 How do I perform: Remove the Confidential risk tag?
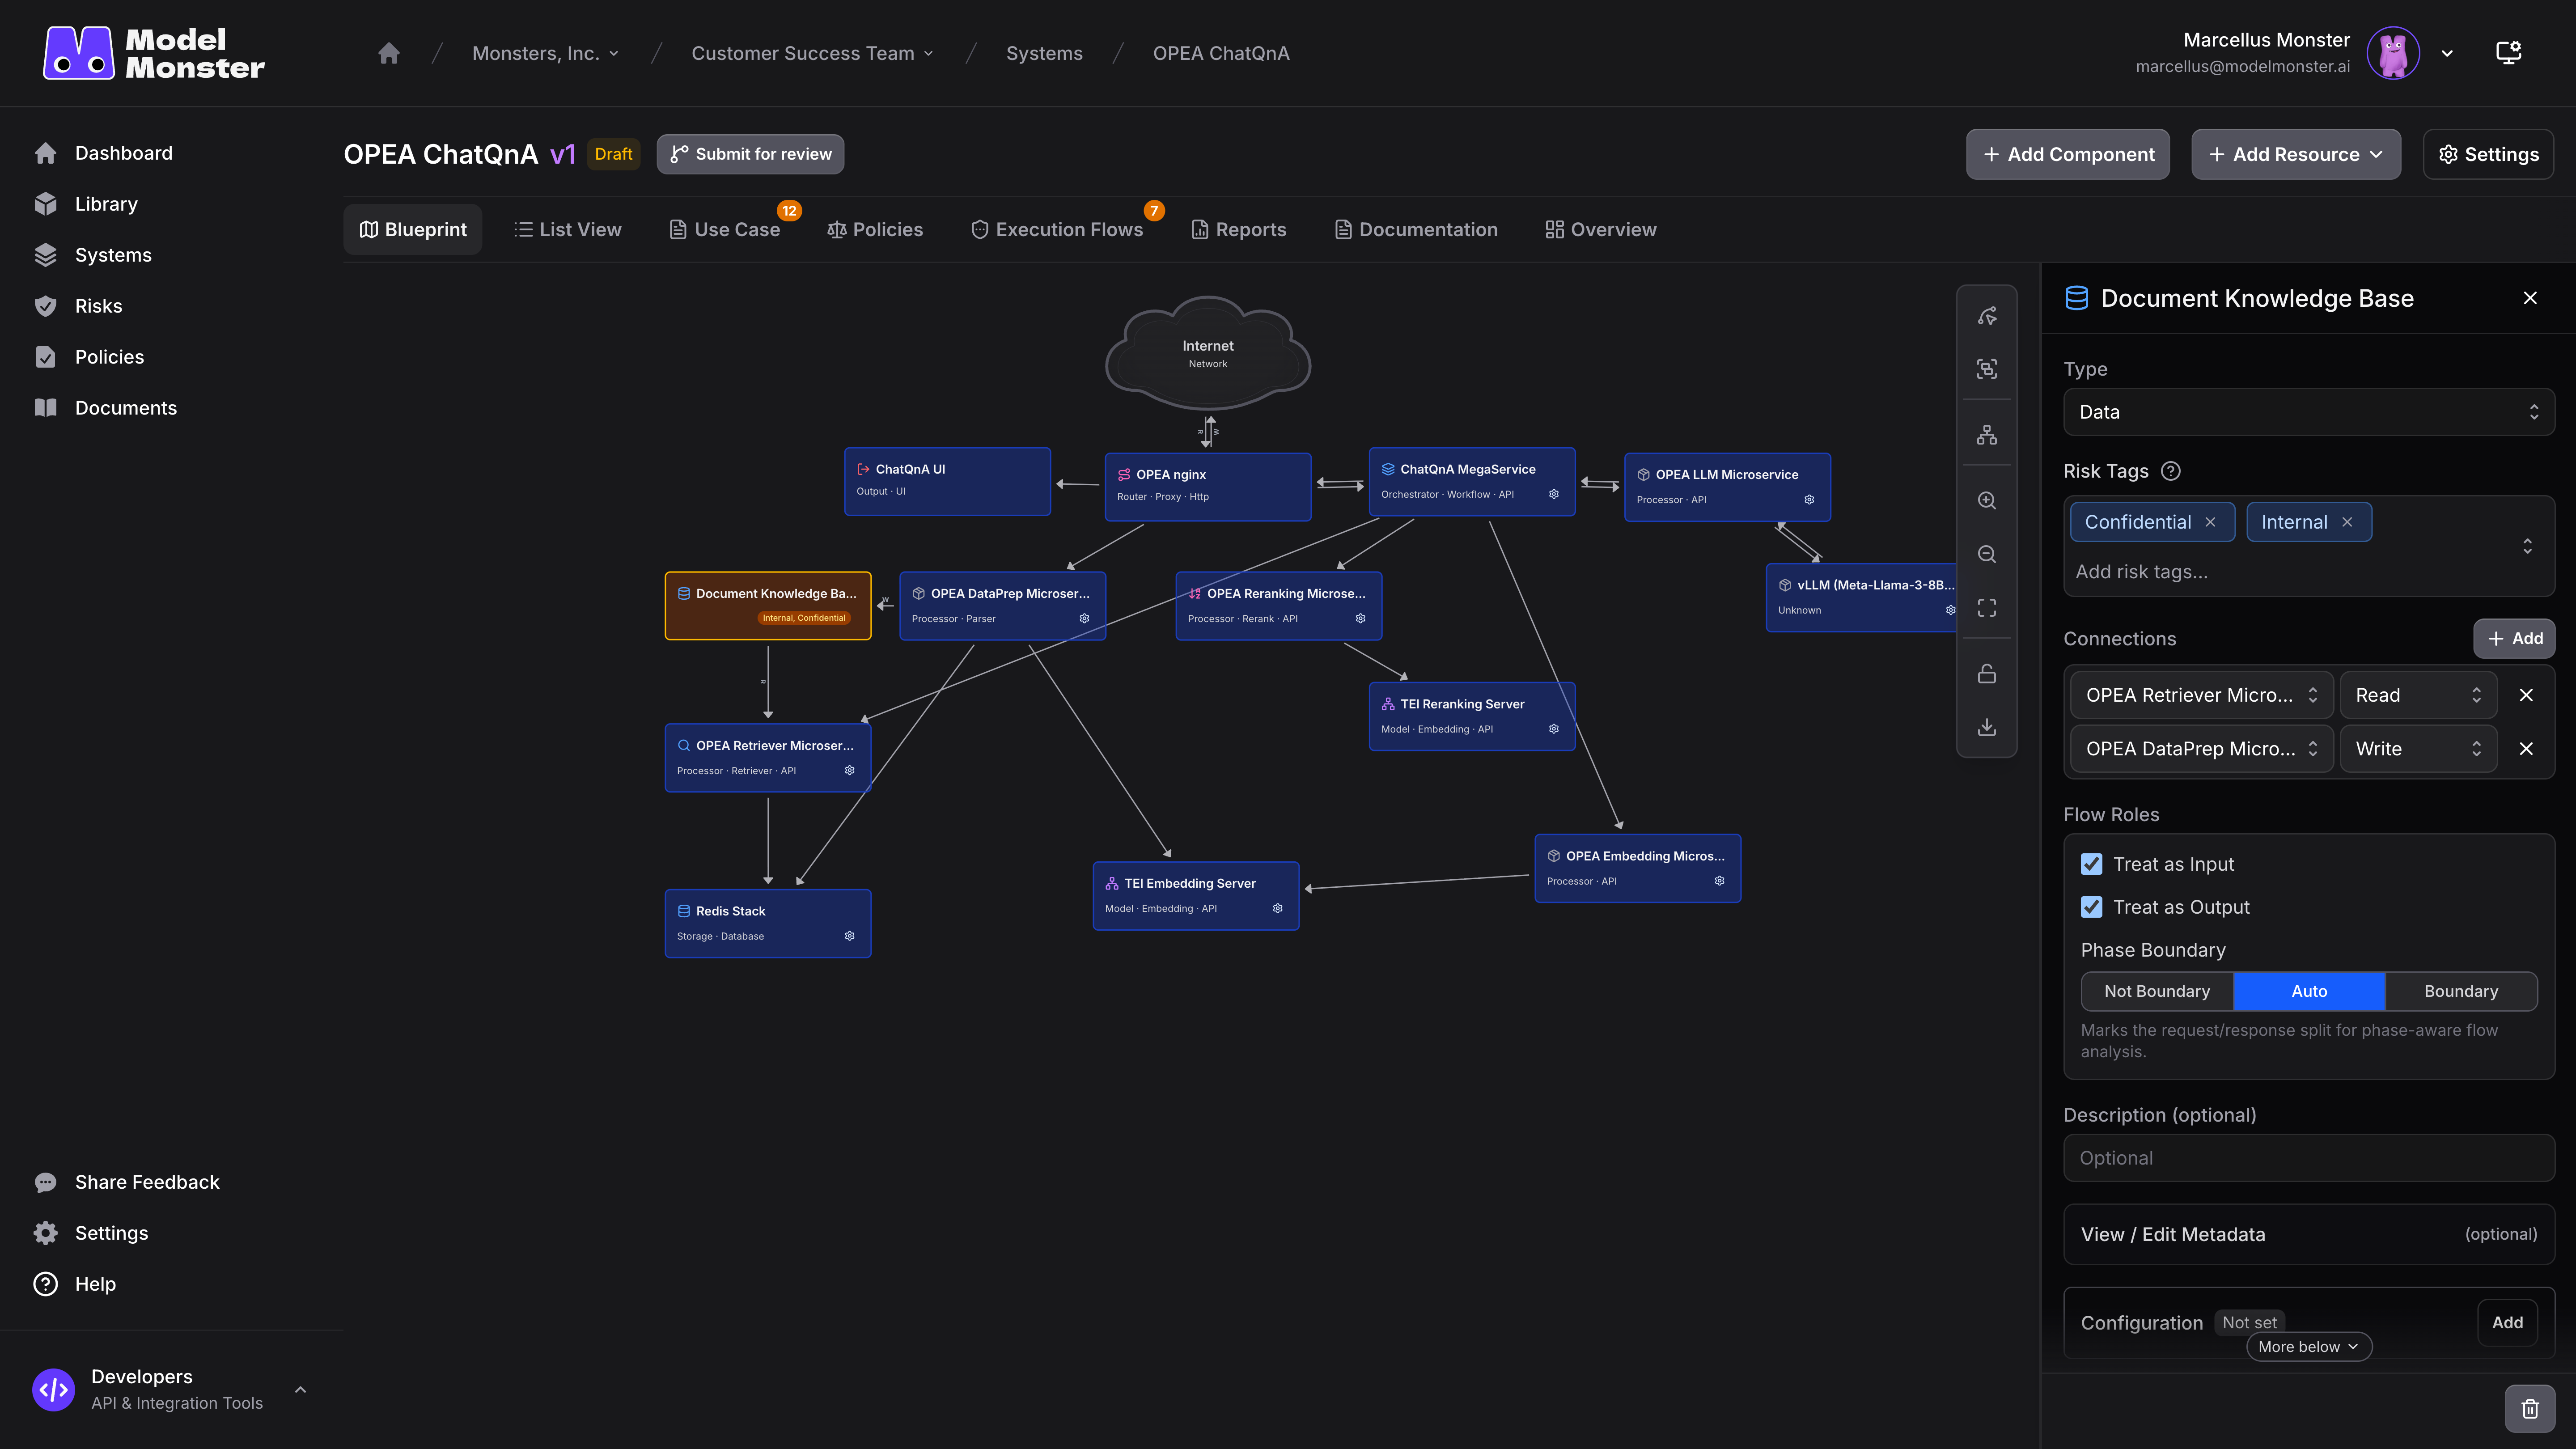[x=2211, y=522]
